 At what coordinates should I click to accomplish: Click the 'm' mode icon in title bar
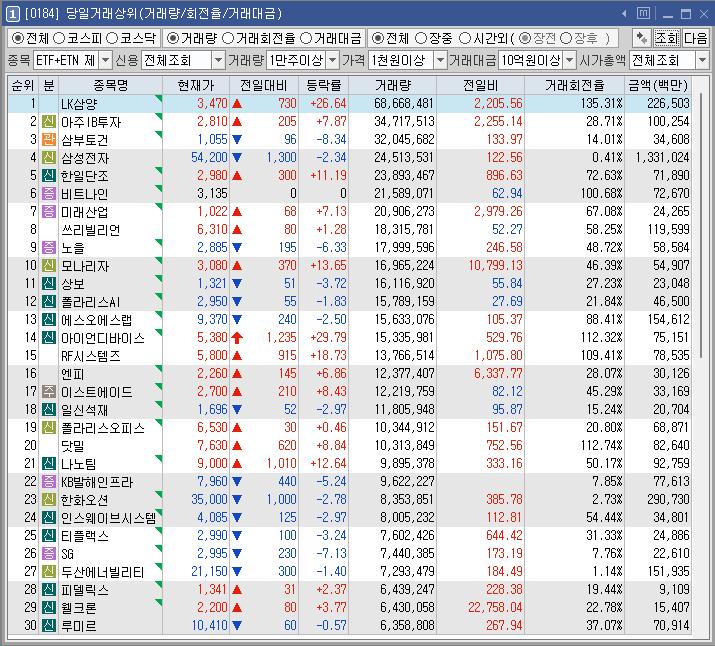click(643, 13)
